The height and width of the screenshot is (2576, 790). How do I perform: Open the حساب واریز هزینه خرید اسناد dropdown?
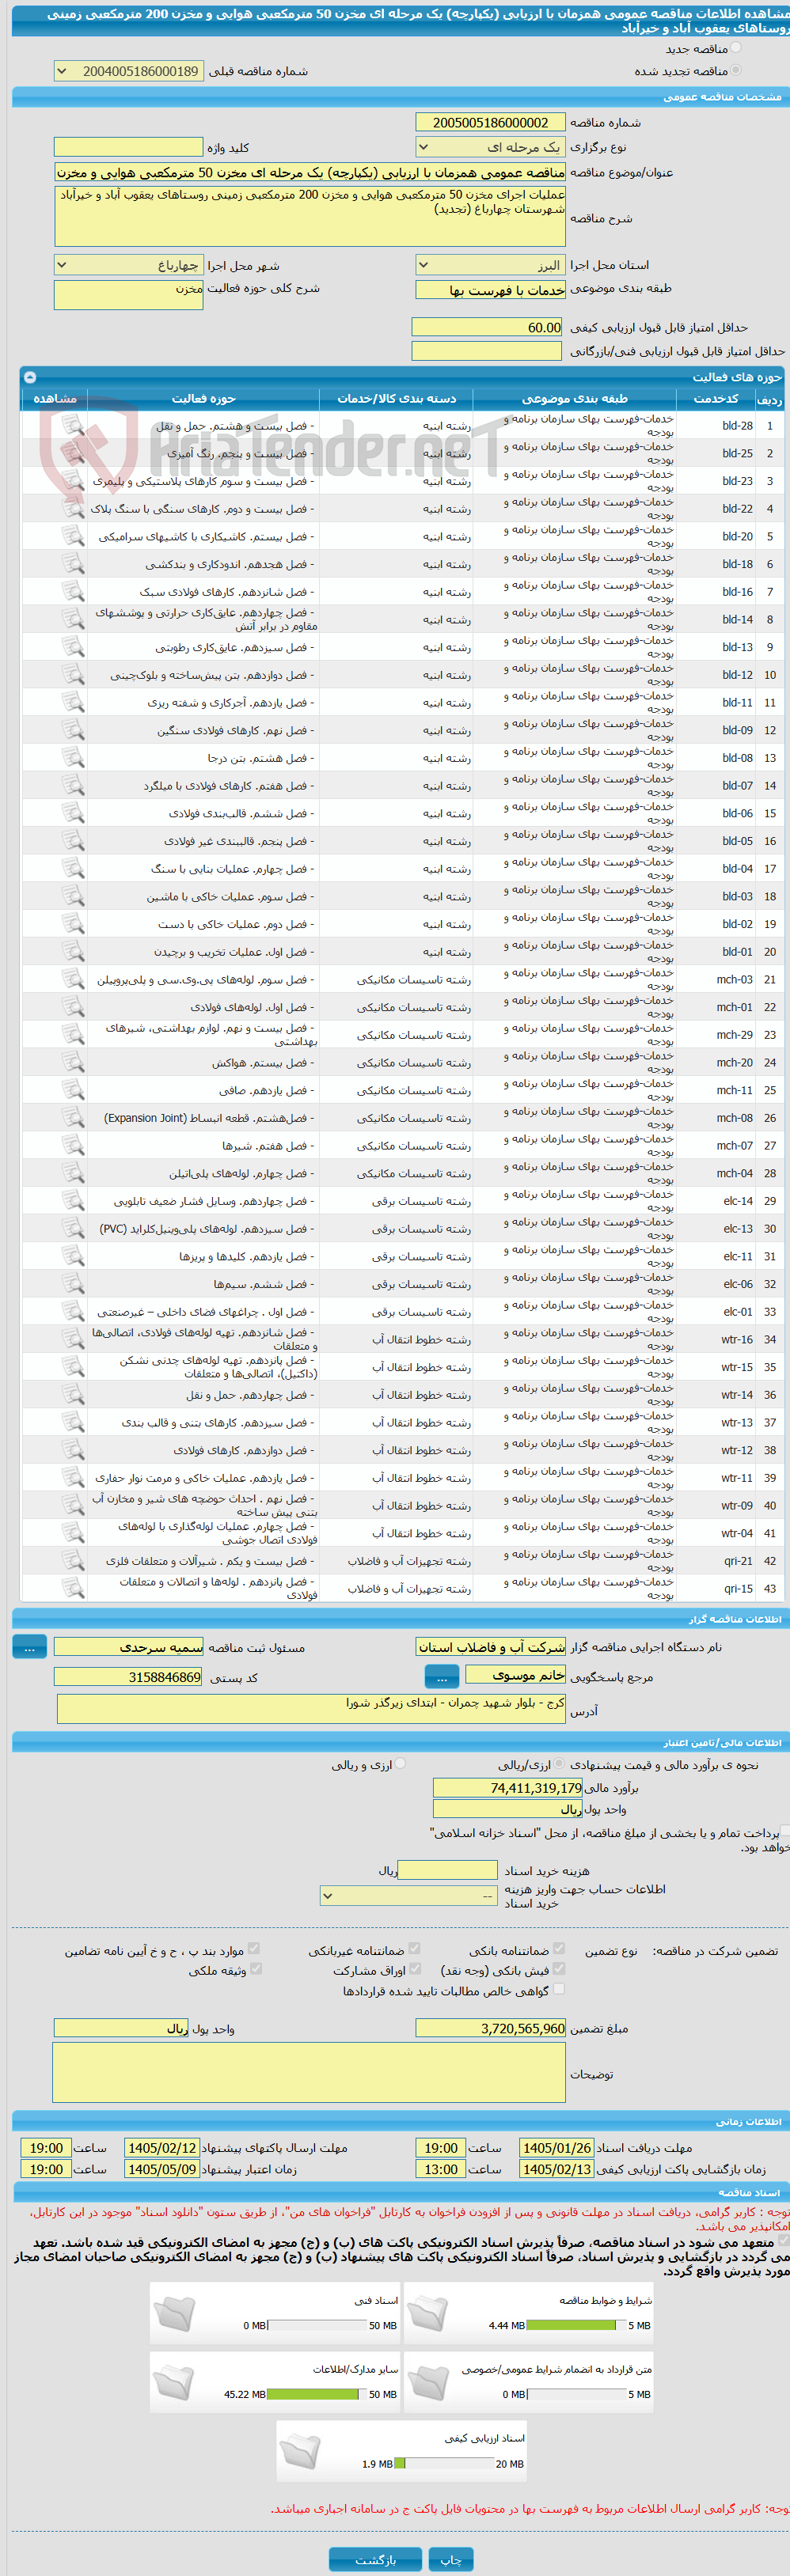pyautogui.click(x=408, y=1895)
